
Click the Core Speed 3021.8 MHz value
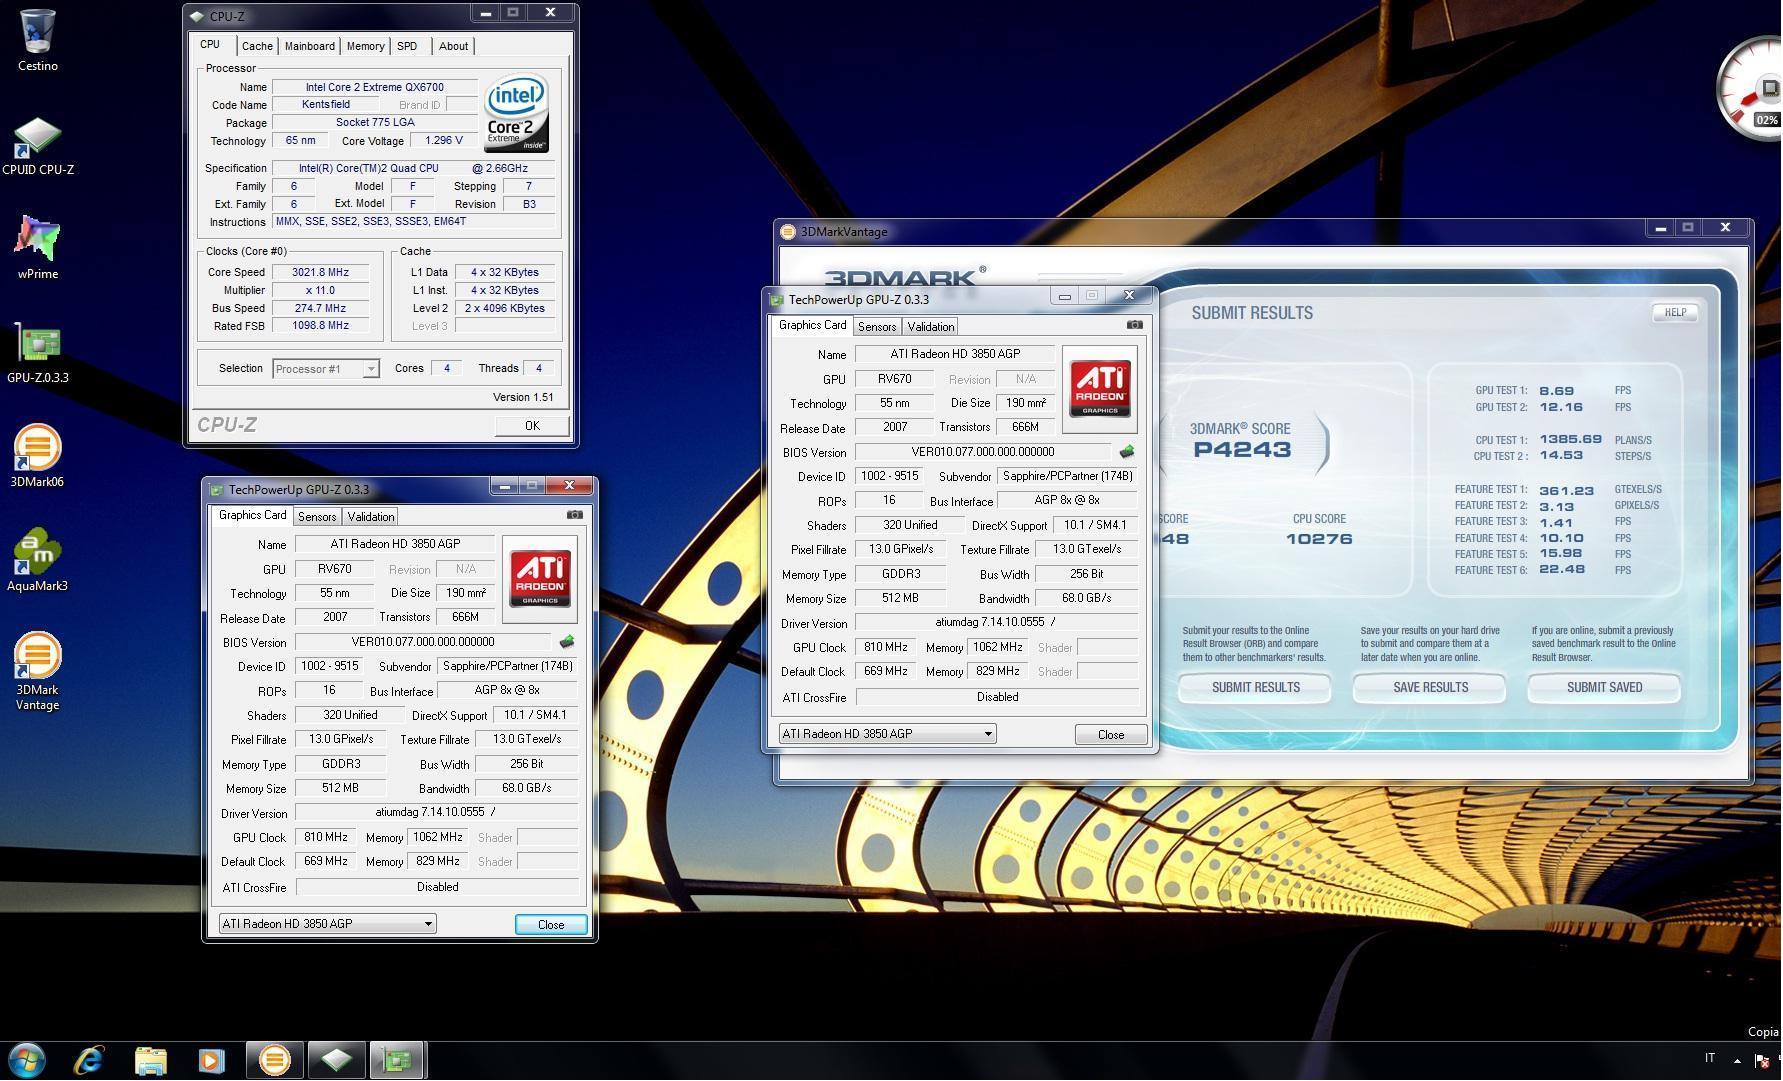[x=320, y=272]
